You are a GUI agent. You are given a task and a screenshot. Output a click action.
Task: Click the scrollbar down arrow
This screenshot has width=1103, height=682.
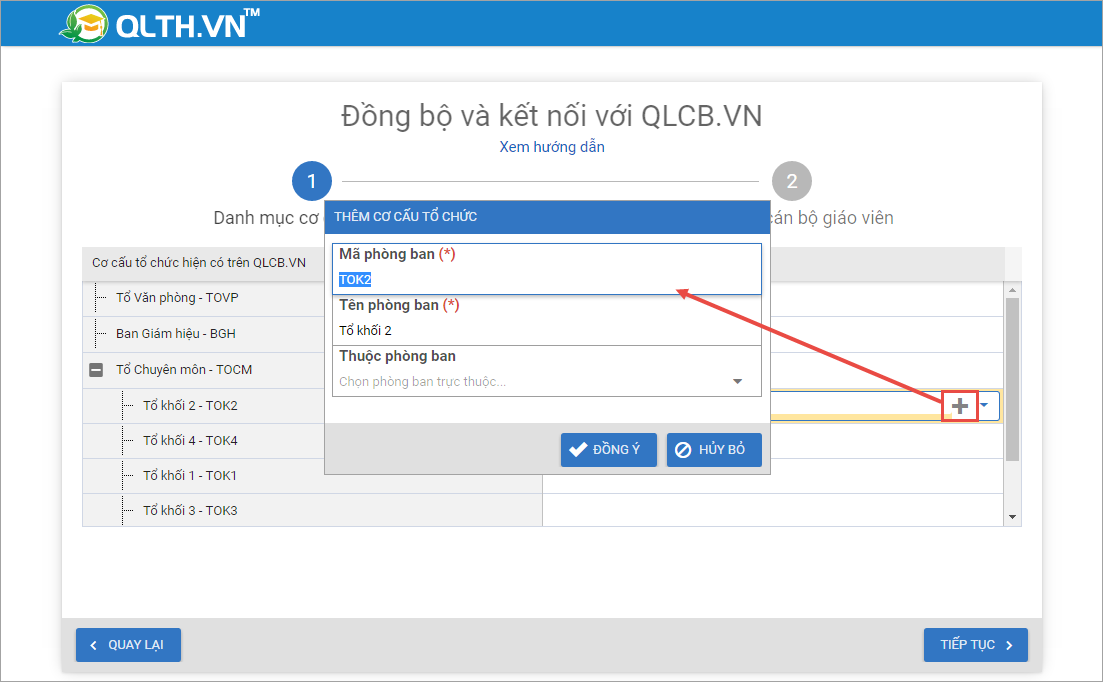(1012, 517)
